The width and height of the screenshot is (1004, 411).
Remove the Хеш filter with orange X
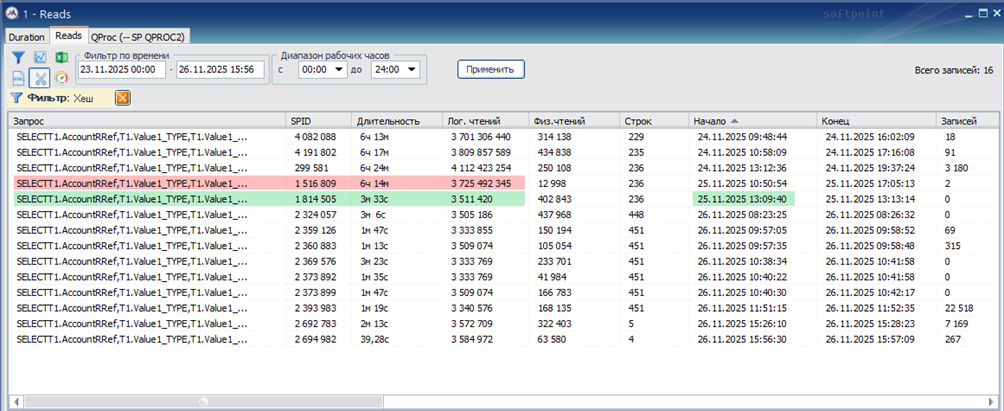pos(122,98)
